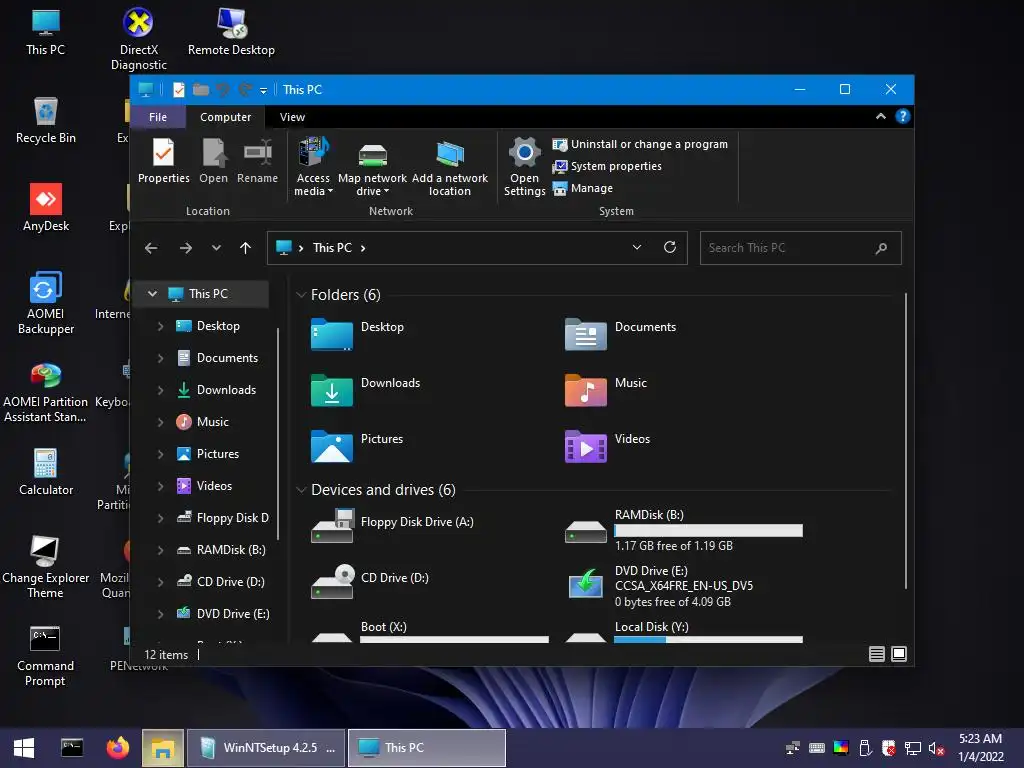Launch Firefox from the taskbar
Viewport: 1024px width, 768px height.
coord(118,748)
